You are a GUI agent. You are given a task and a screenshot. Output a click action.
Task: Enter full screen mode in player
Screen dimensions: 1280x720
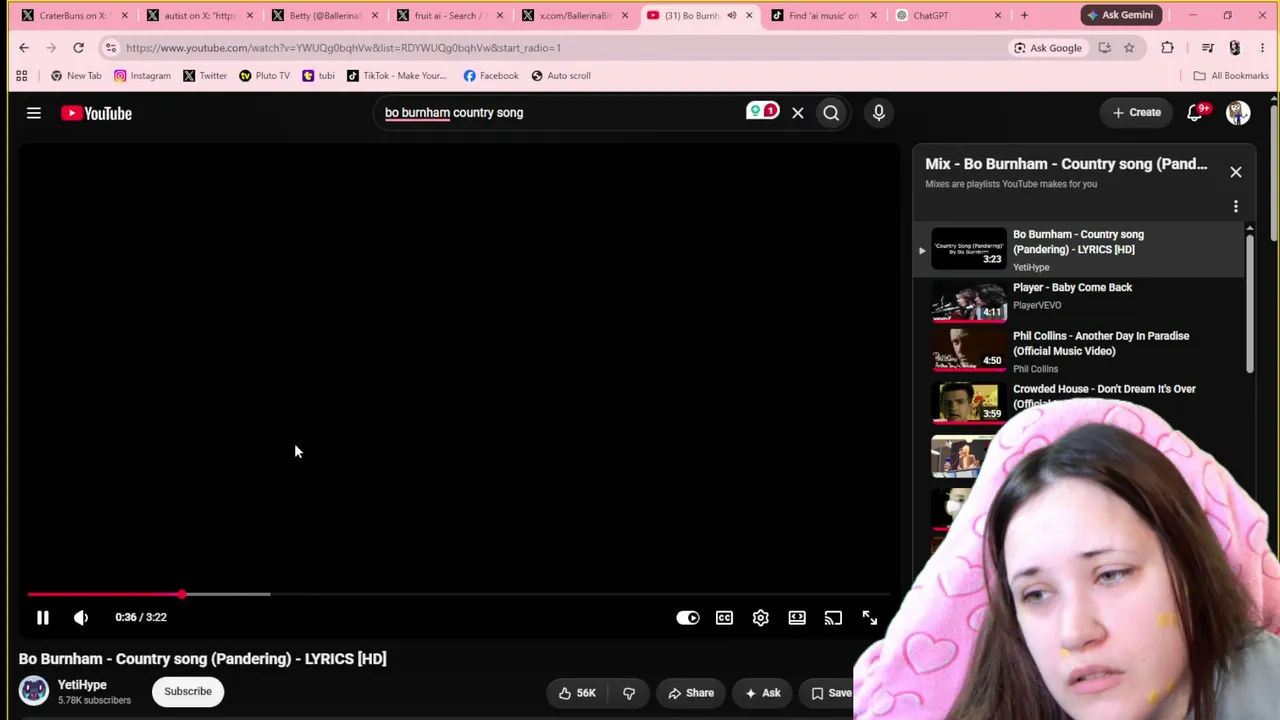(x=870, y=618)
